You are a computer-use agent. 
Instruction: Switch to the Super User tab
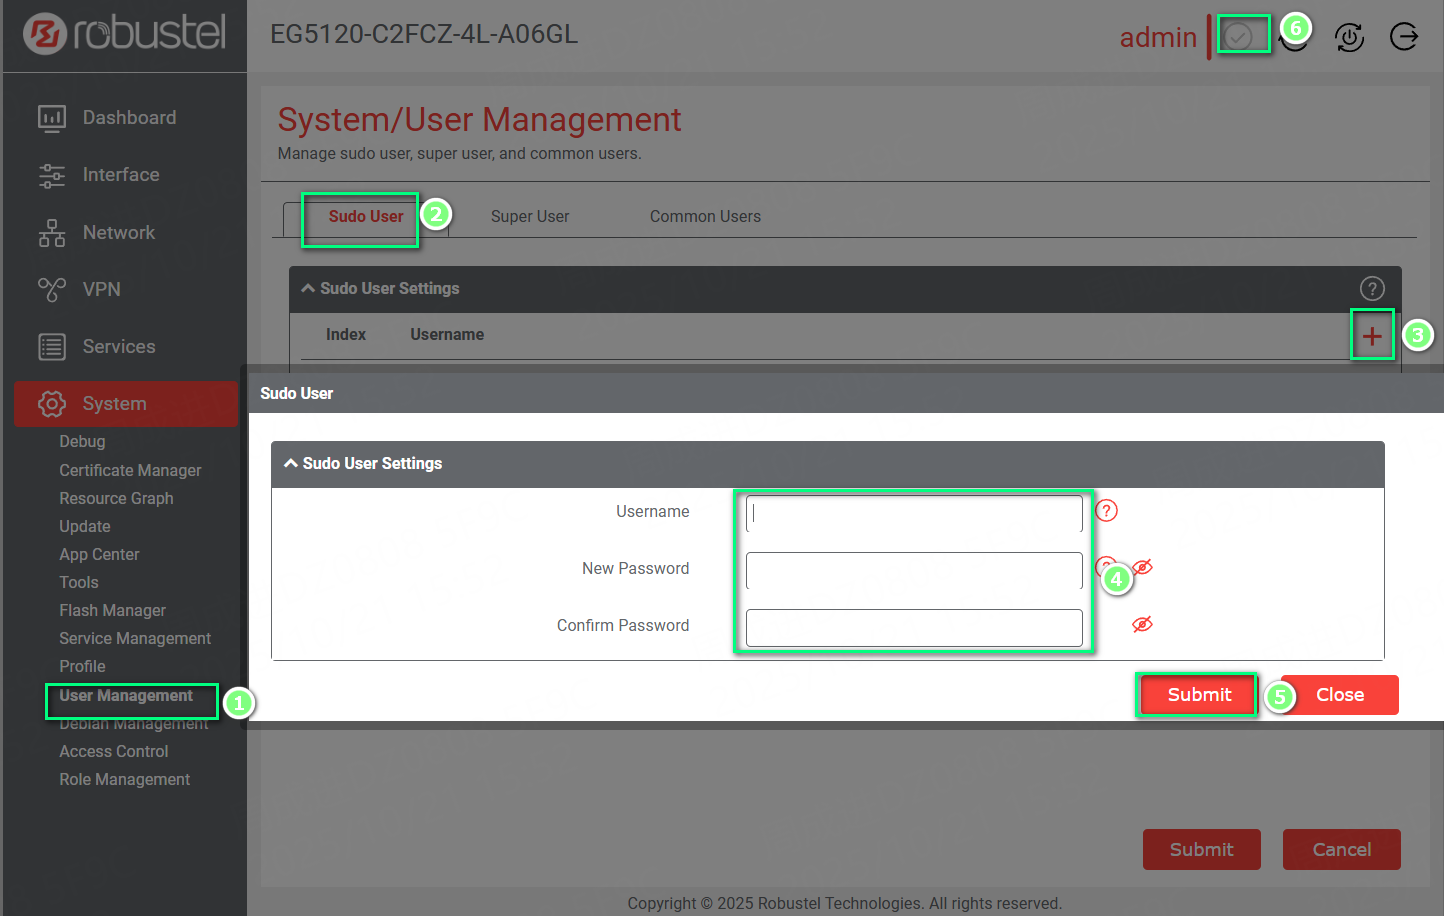(x=529, y=217)
